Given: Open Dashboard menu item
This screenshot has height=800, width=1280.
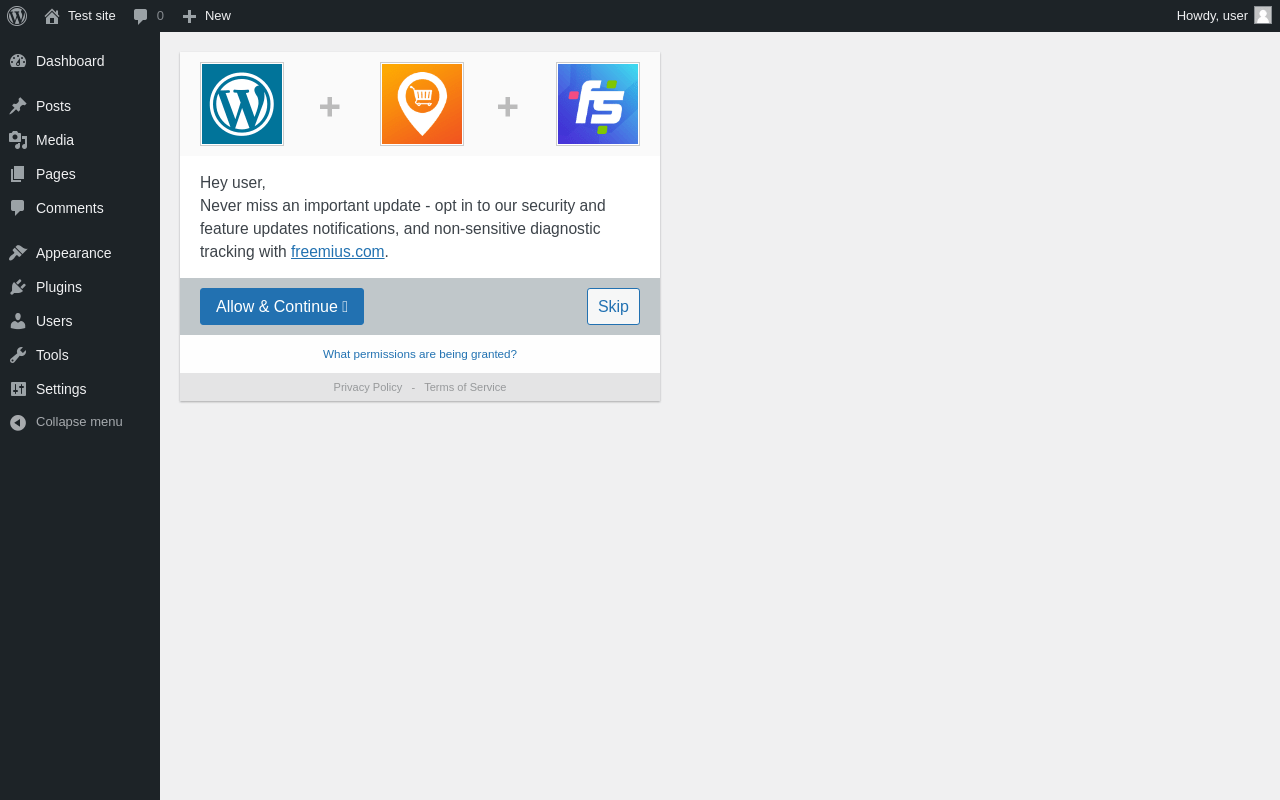Looking at the screenshot, I should [x=80, y=61].
